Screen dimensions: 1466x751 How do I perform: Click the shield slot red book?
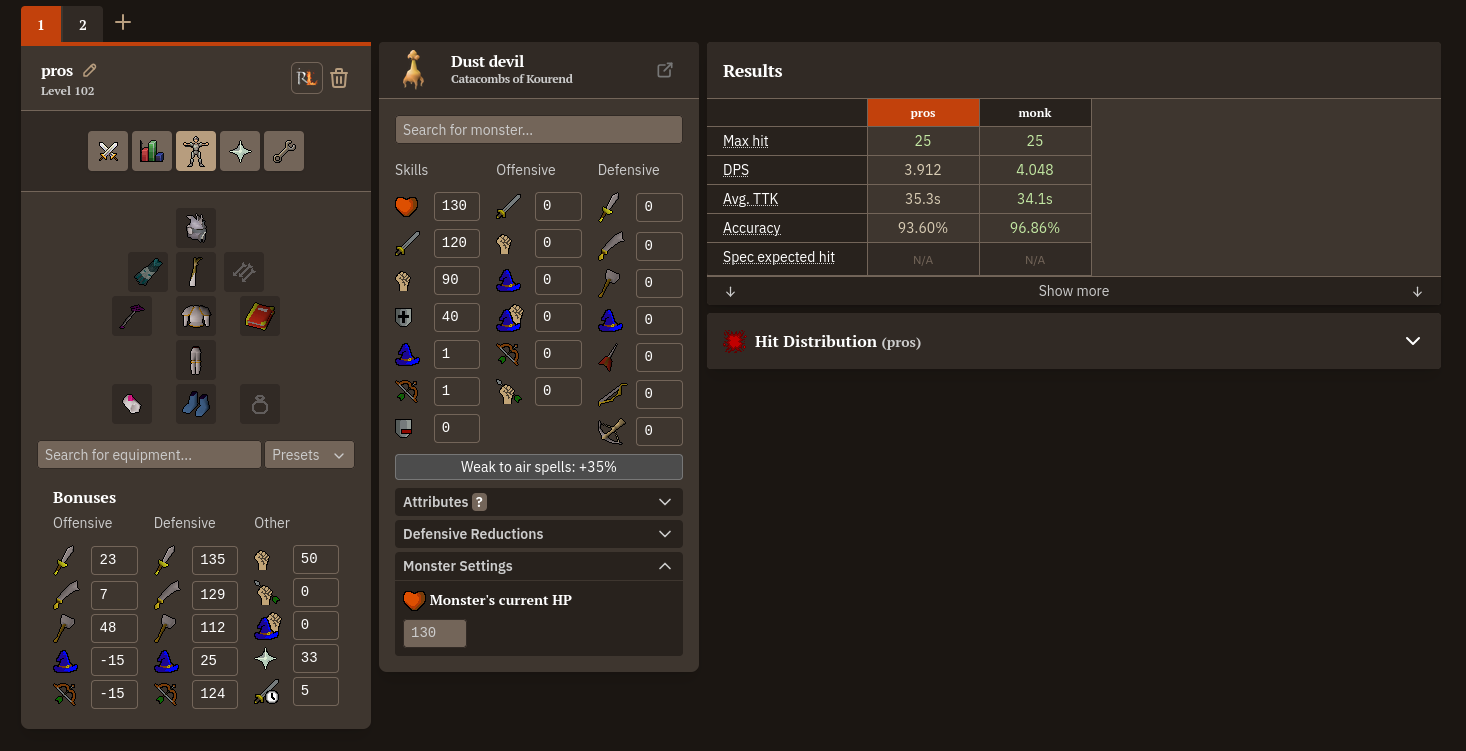coord(260,316)
